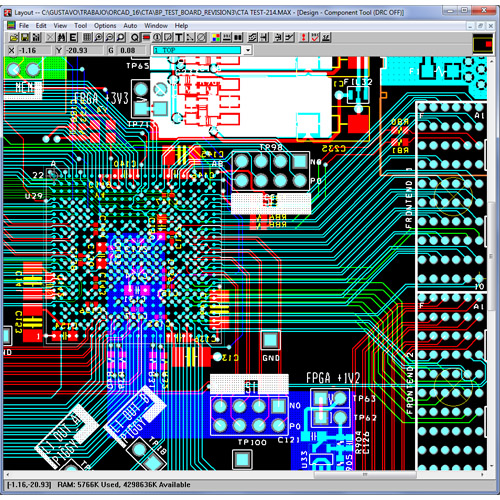This screenshot has height=500, width=500.
Task: Click the Y coordinate field
Action: pos(83,50)
